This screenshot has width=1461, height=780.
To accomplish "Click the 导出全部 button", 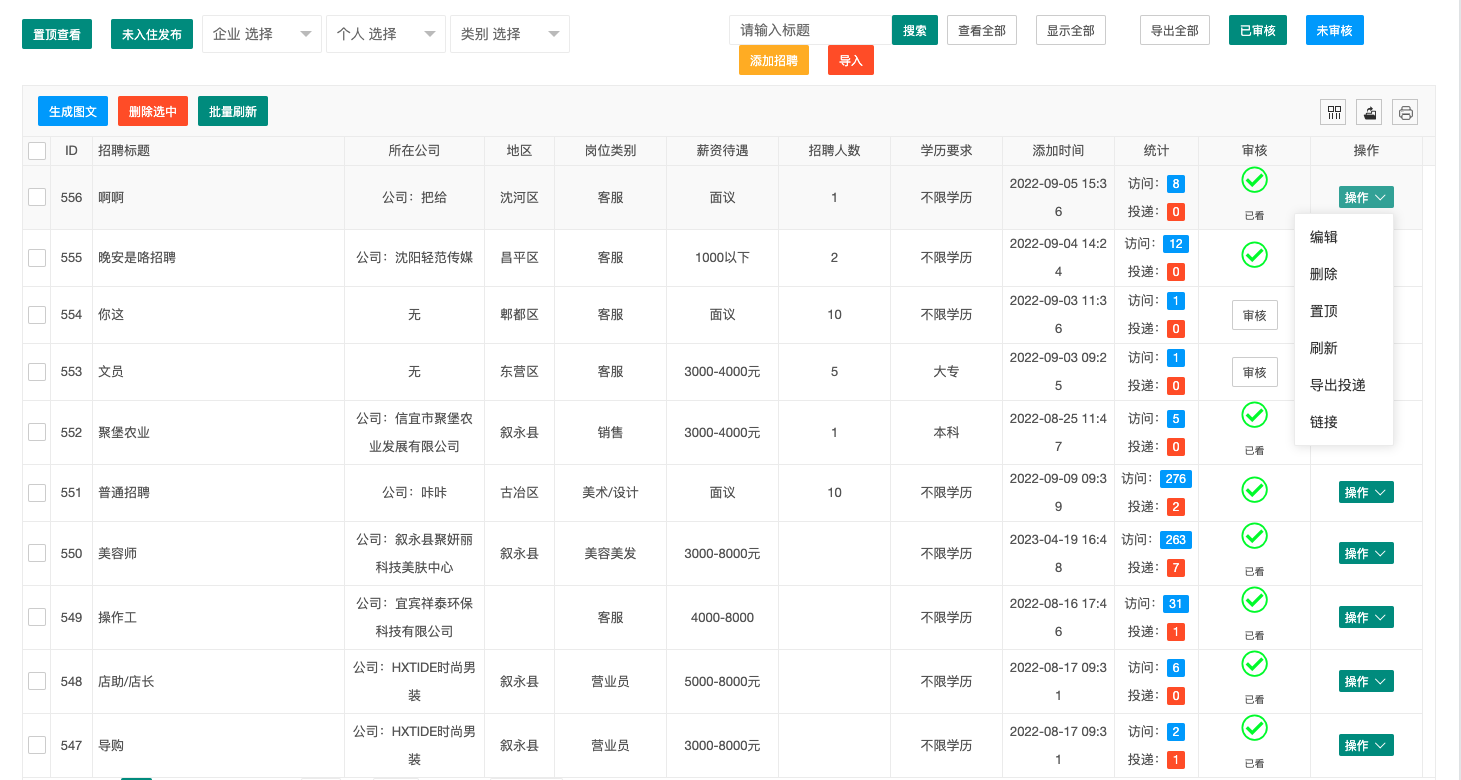I will pyautogui.click(x=1175, y=30).
